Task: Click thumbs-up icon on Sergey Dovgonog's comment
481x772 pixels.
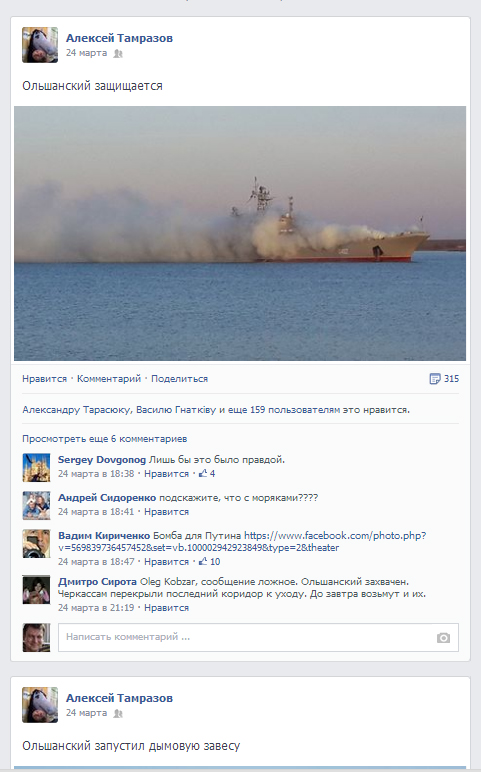Action: tap(202, 474)
